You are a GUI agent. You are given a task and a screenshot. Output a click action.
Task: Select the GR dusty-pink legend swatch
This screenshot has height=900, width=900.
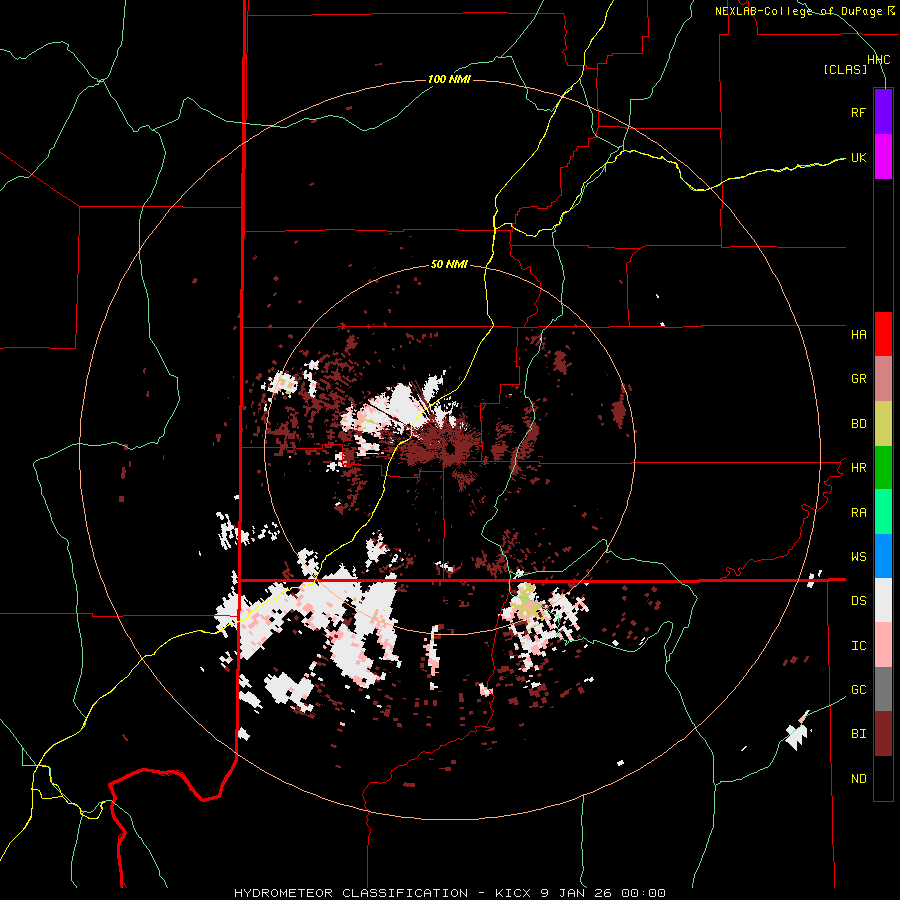(883, 379)
